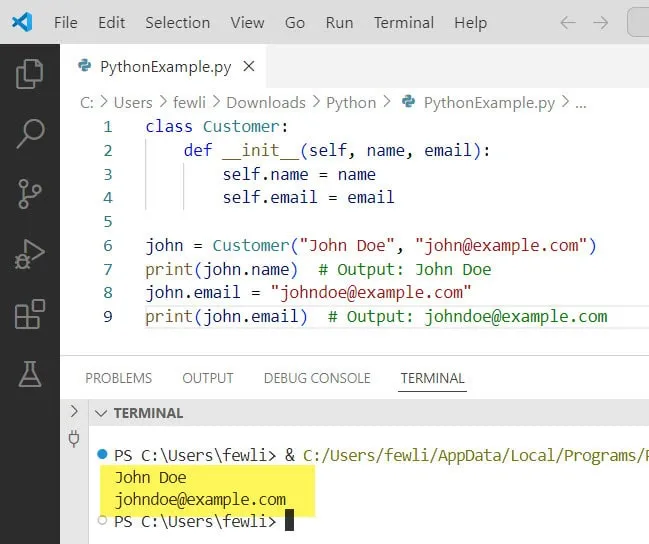Click 'print(john.name)' on line 7
Screen dimensions: 649x544
click(x=221, y=270)
